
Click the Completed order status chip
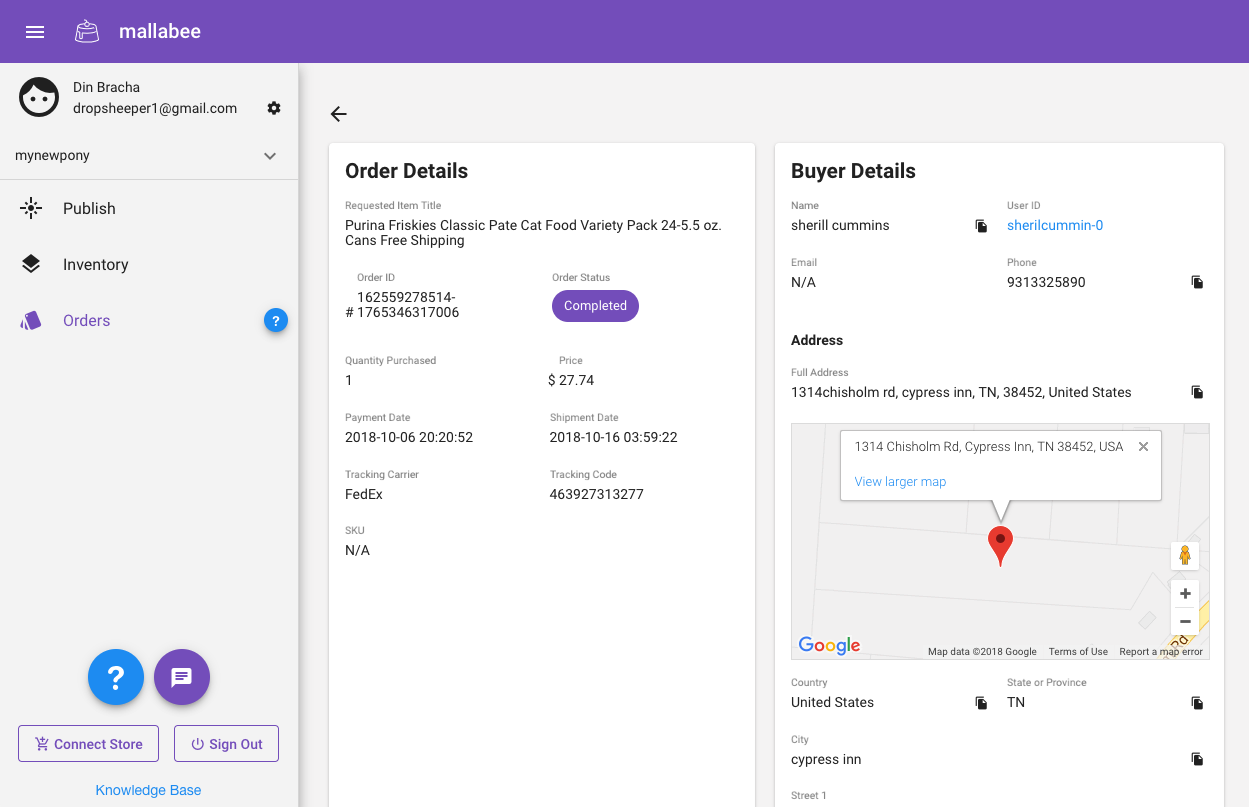(x=595, y=306)
